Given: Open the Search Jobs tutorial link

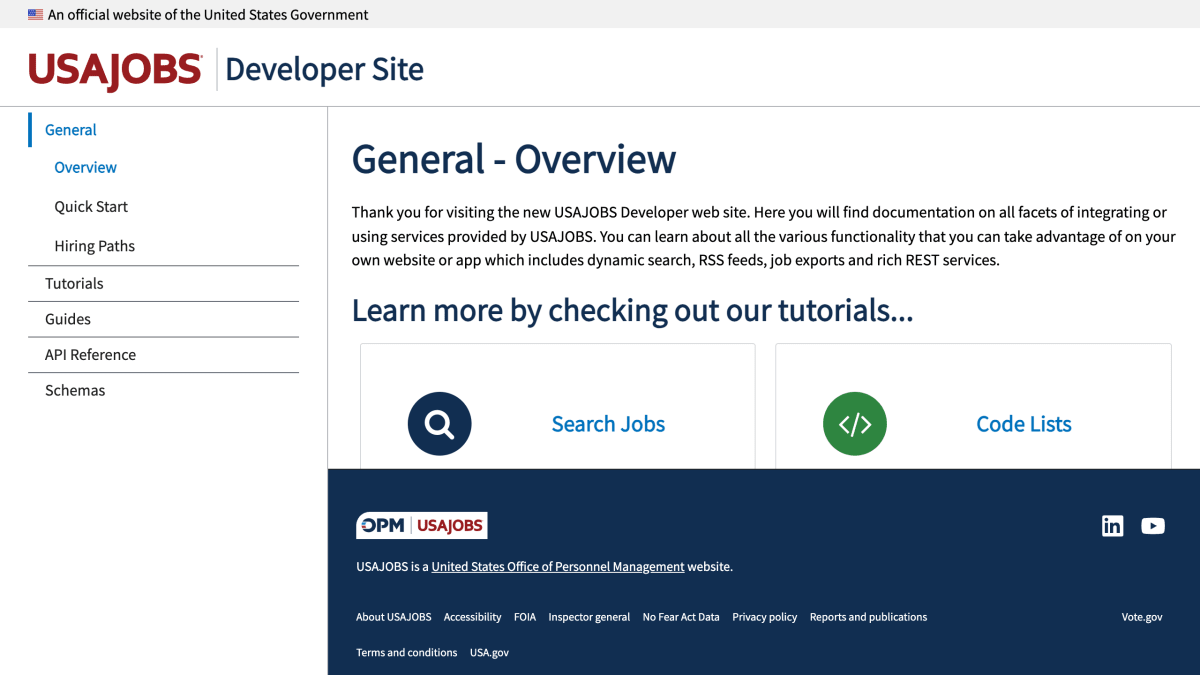Looking at the screenshot, I should click(x=608, y=424).
